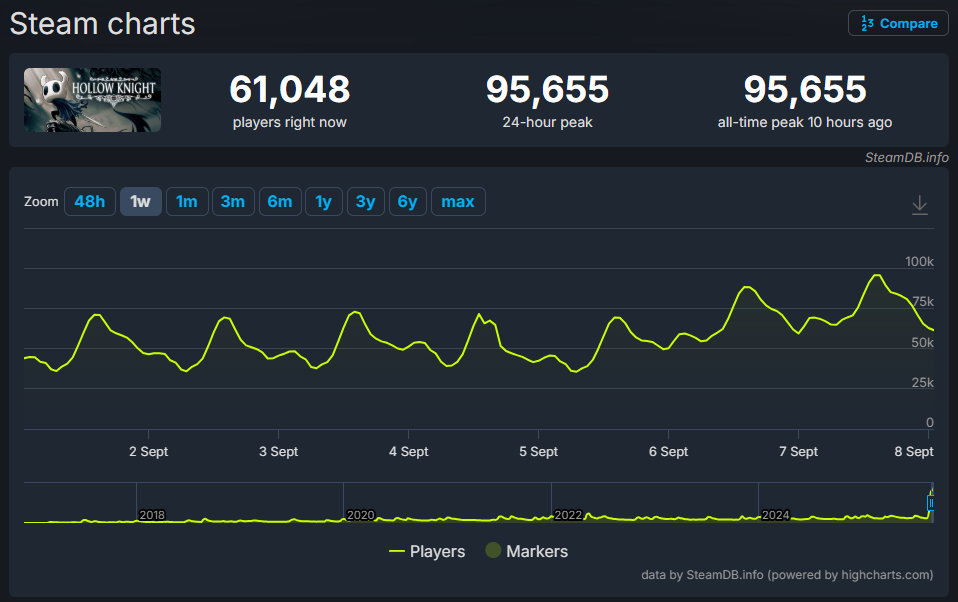Screen dimensions: 958x602
Task: Click the chart download arrow icon
Action: pos(920,205)
